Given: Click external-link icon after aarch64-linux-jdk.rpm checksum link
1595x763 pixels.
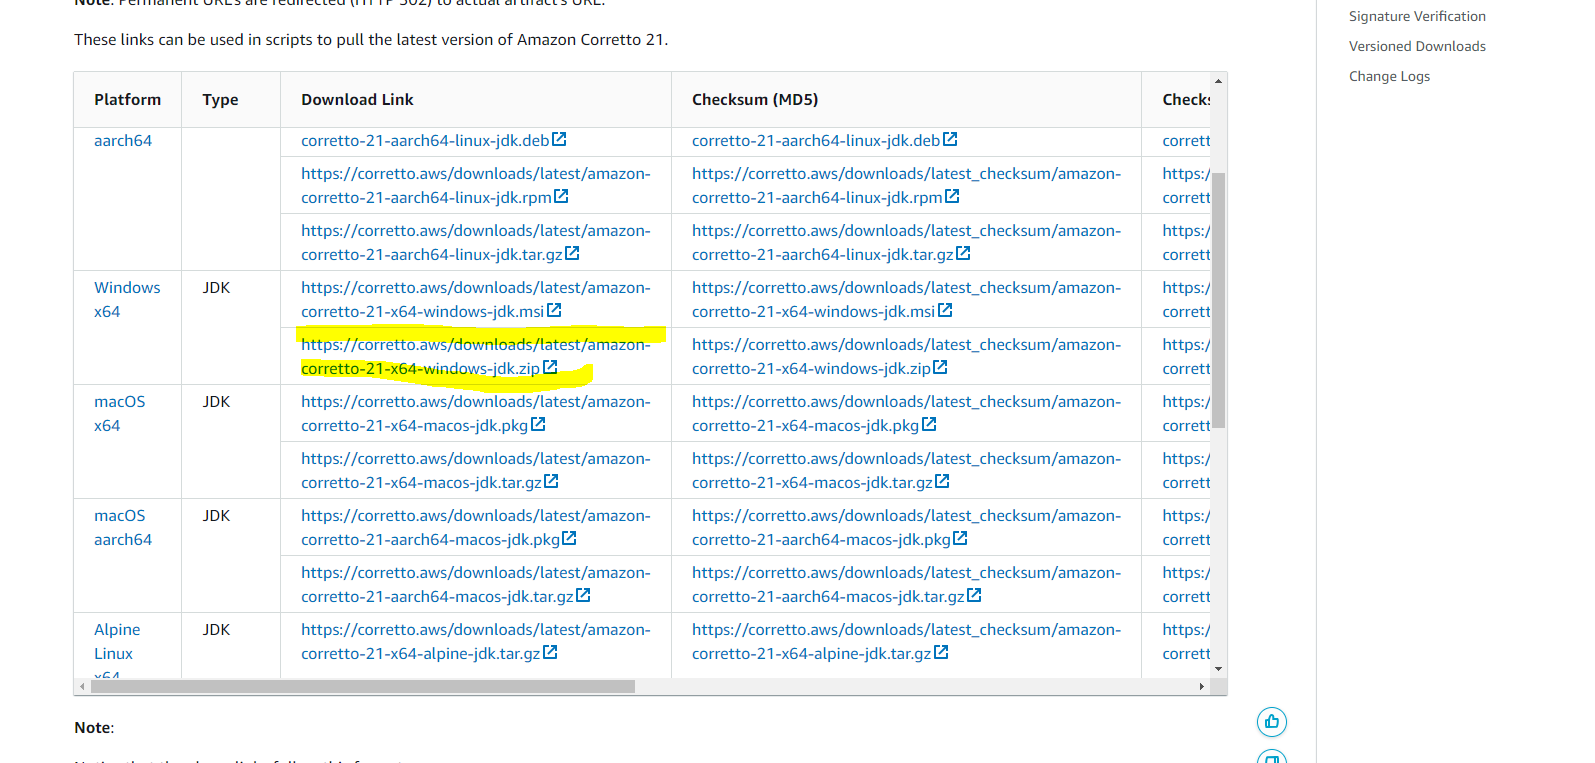Looking at the screenshot, I should pos(952,196).
